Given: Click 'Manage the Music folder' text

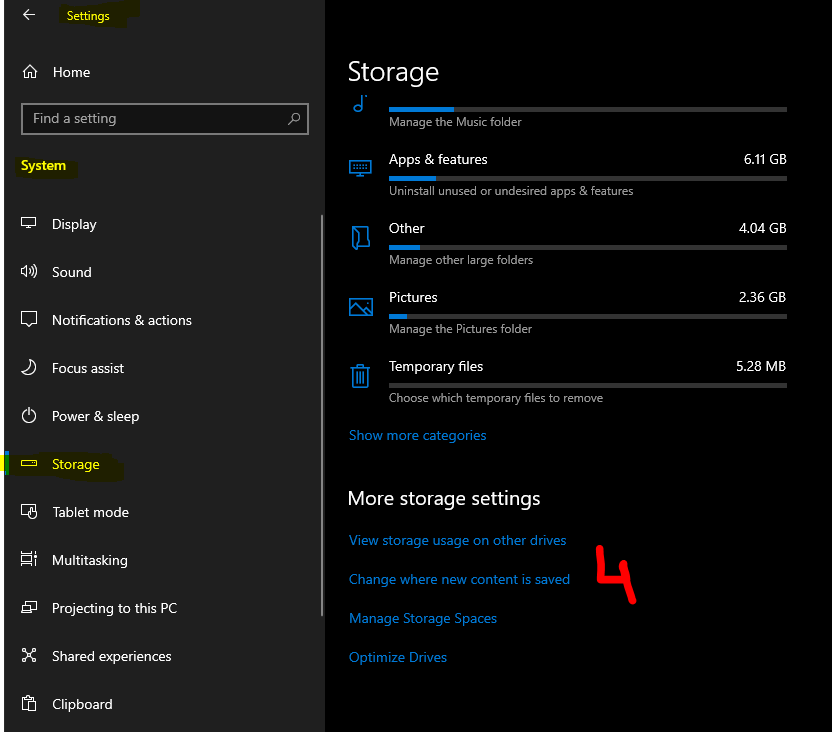Looking at the screenshot, I should (455, 122).
